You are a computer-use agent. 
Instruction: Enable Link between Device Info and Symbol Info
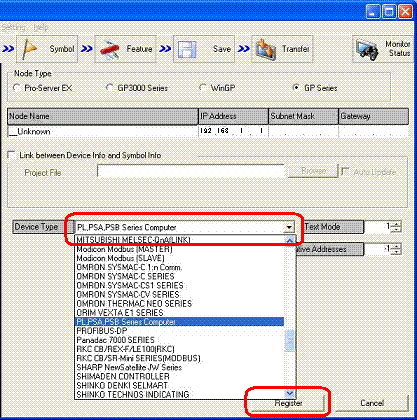pyautogui.click(x=12, y=155)
